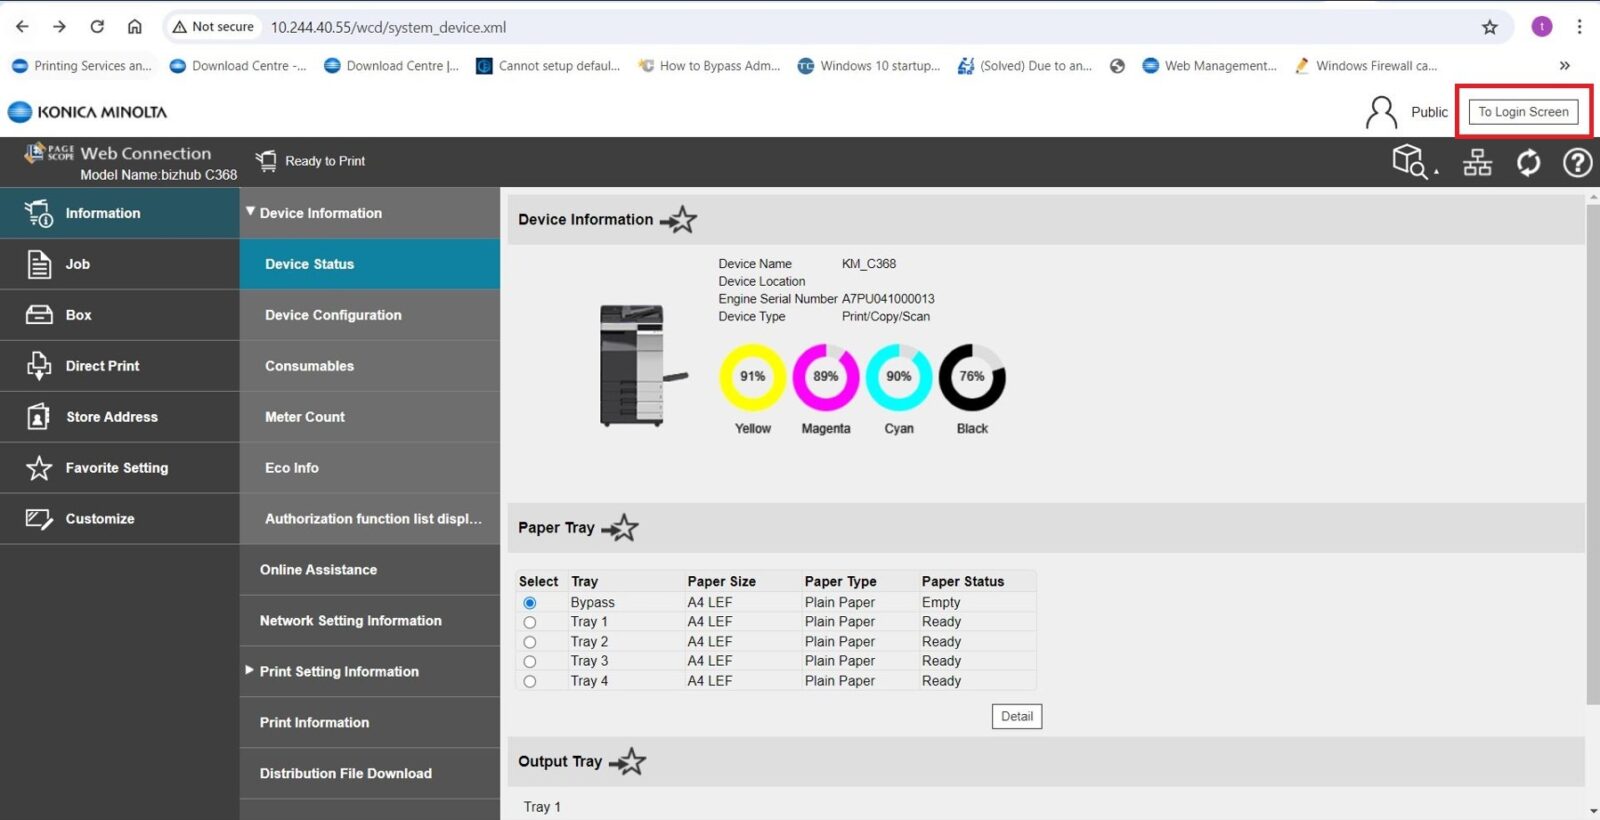This screenshot has width=1600, height=820.
Task: Open the Job menu in sidebar
Action: coord(78,264)
